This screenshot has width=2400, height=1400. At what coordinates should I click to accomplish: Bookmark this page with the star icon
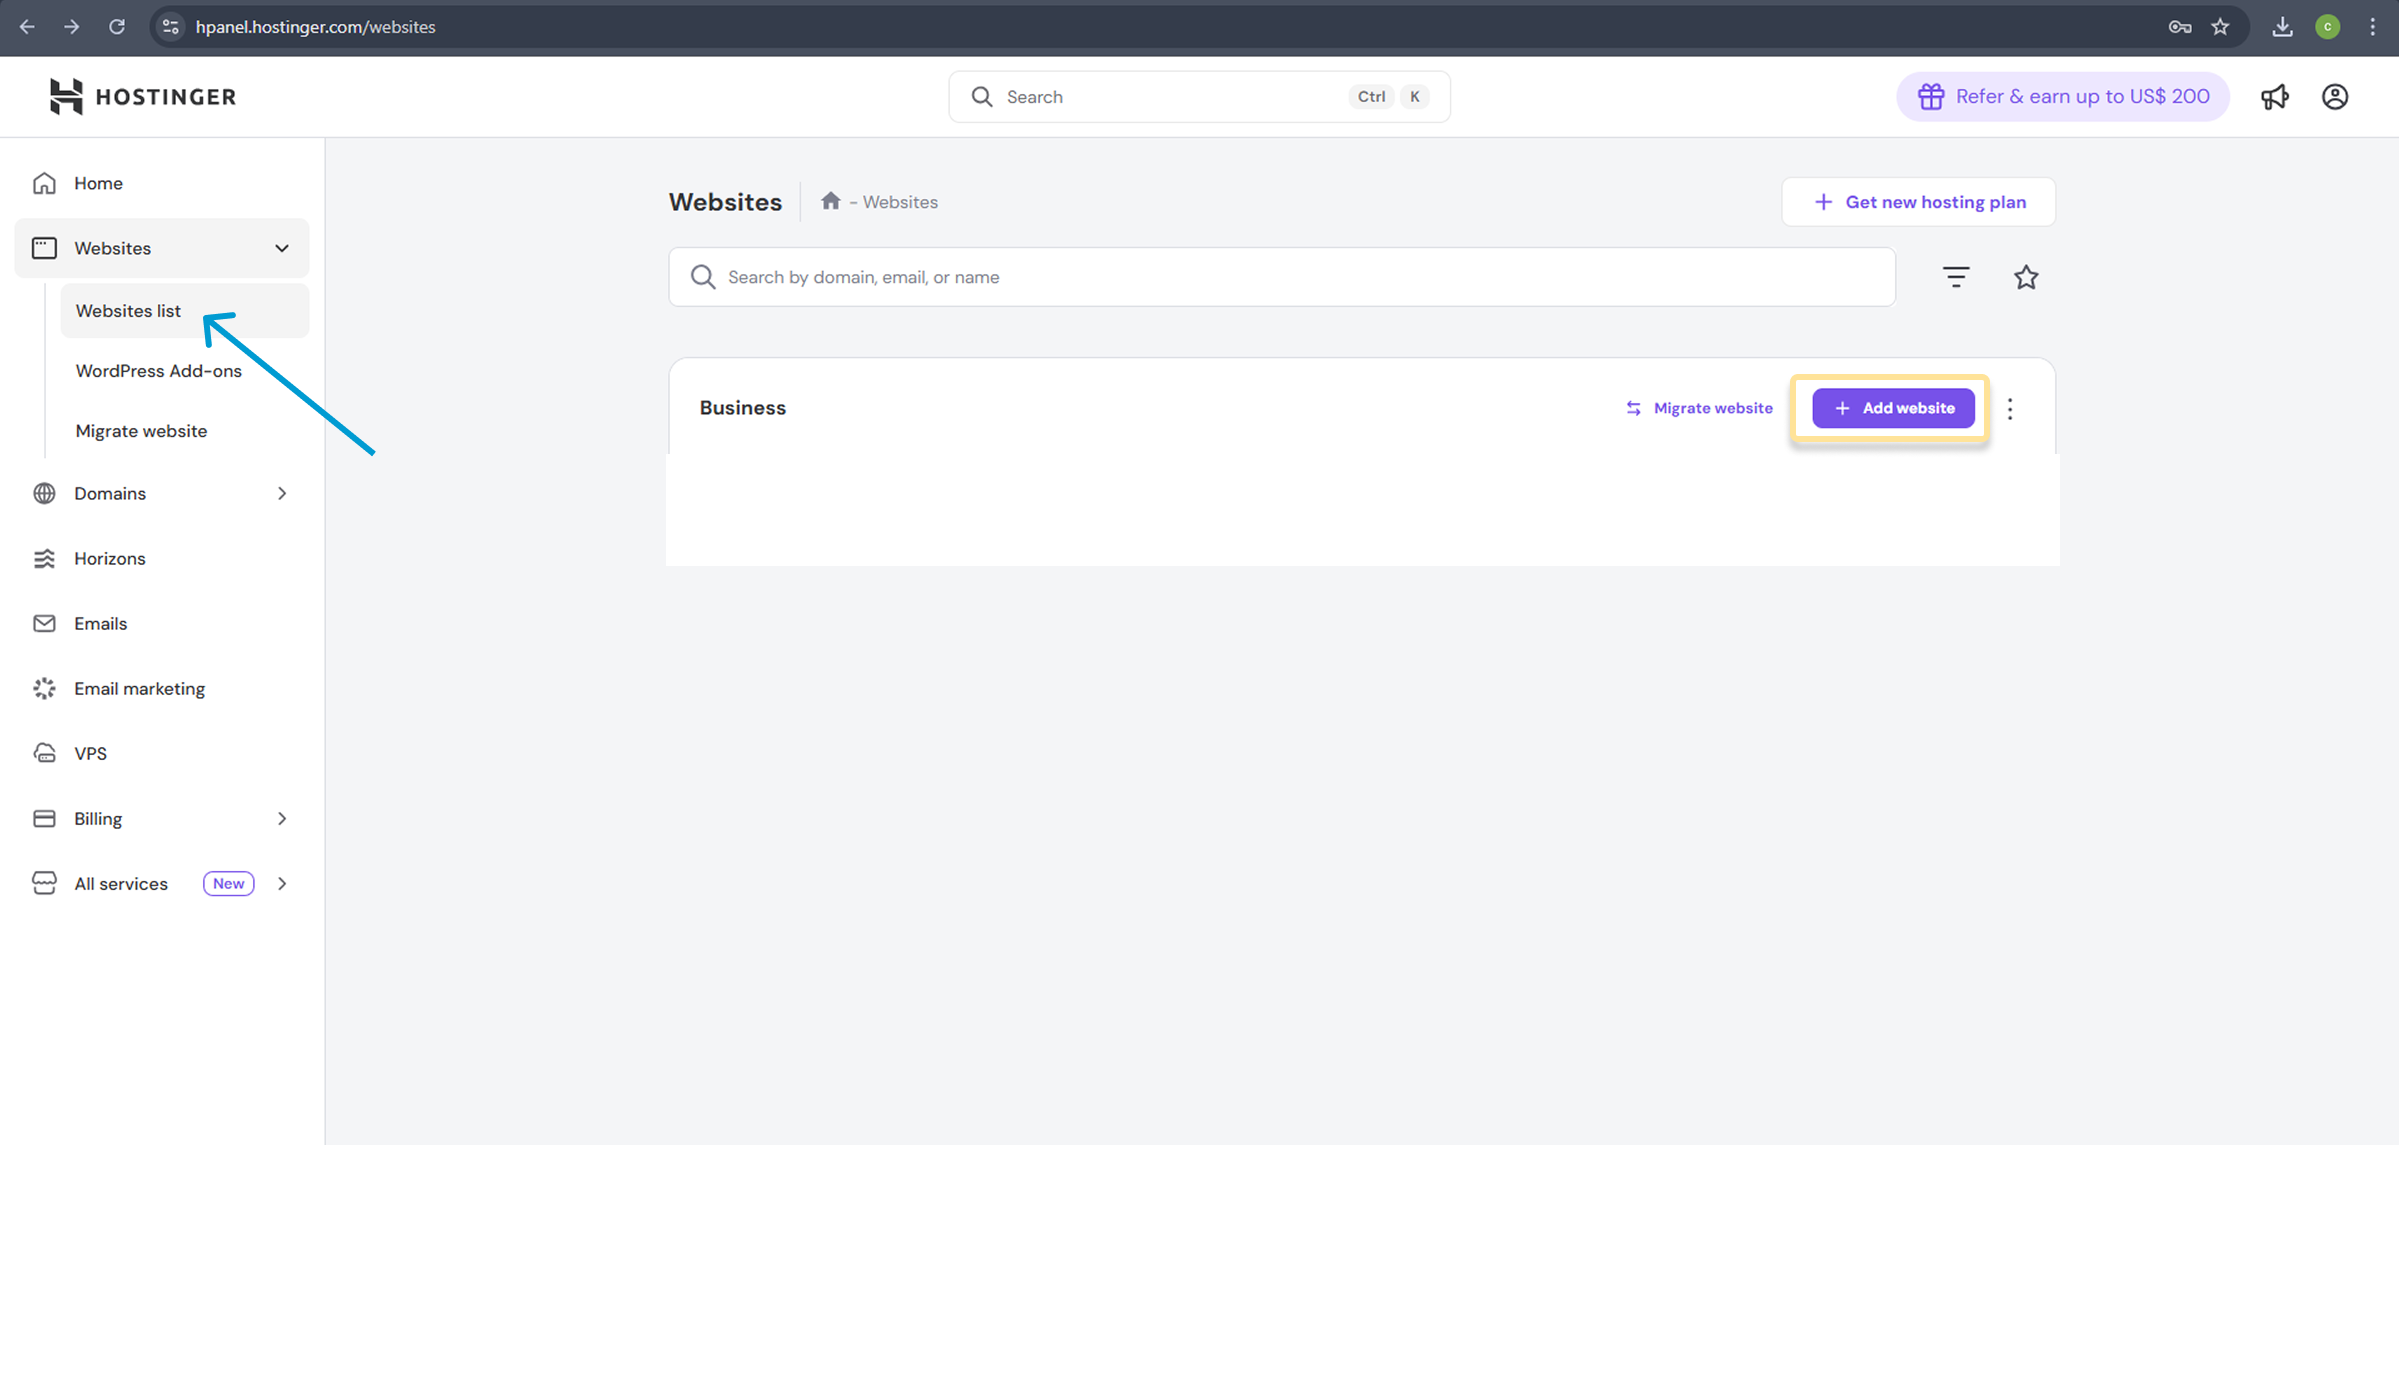pos(2220,27)
